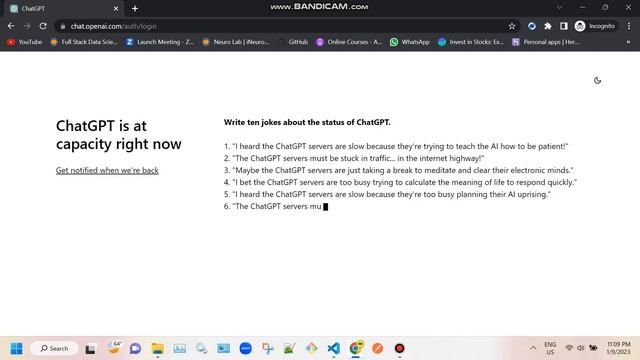Image resolution: width=640 pixels, height=360 pixels.
Task: Click the taskbar Search box
Action: (x=54, y=348)
